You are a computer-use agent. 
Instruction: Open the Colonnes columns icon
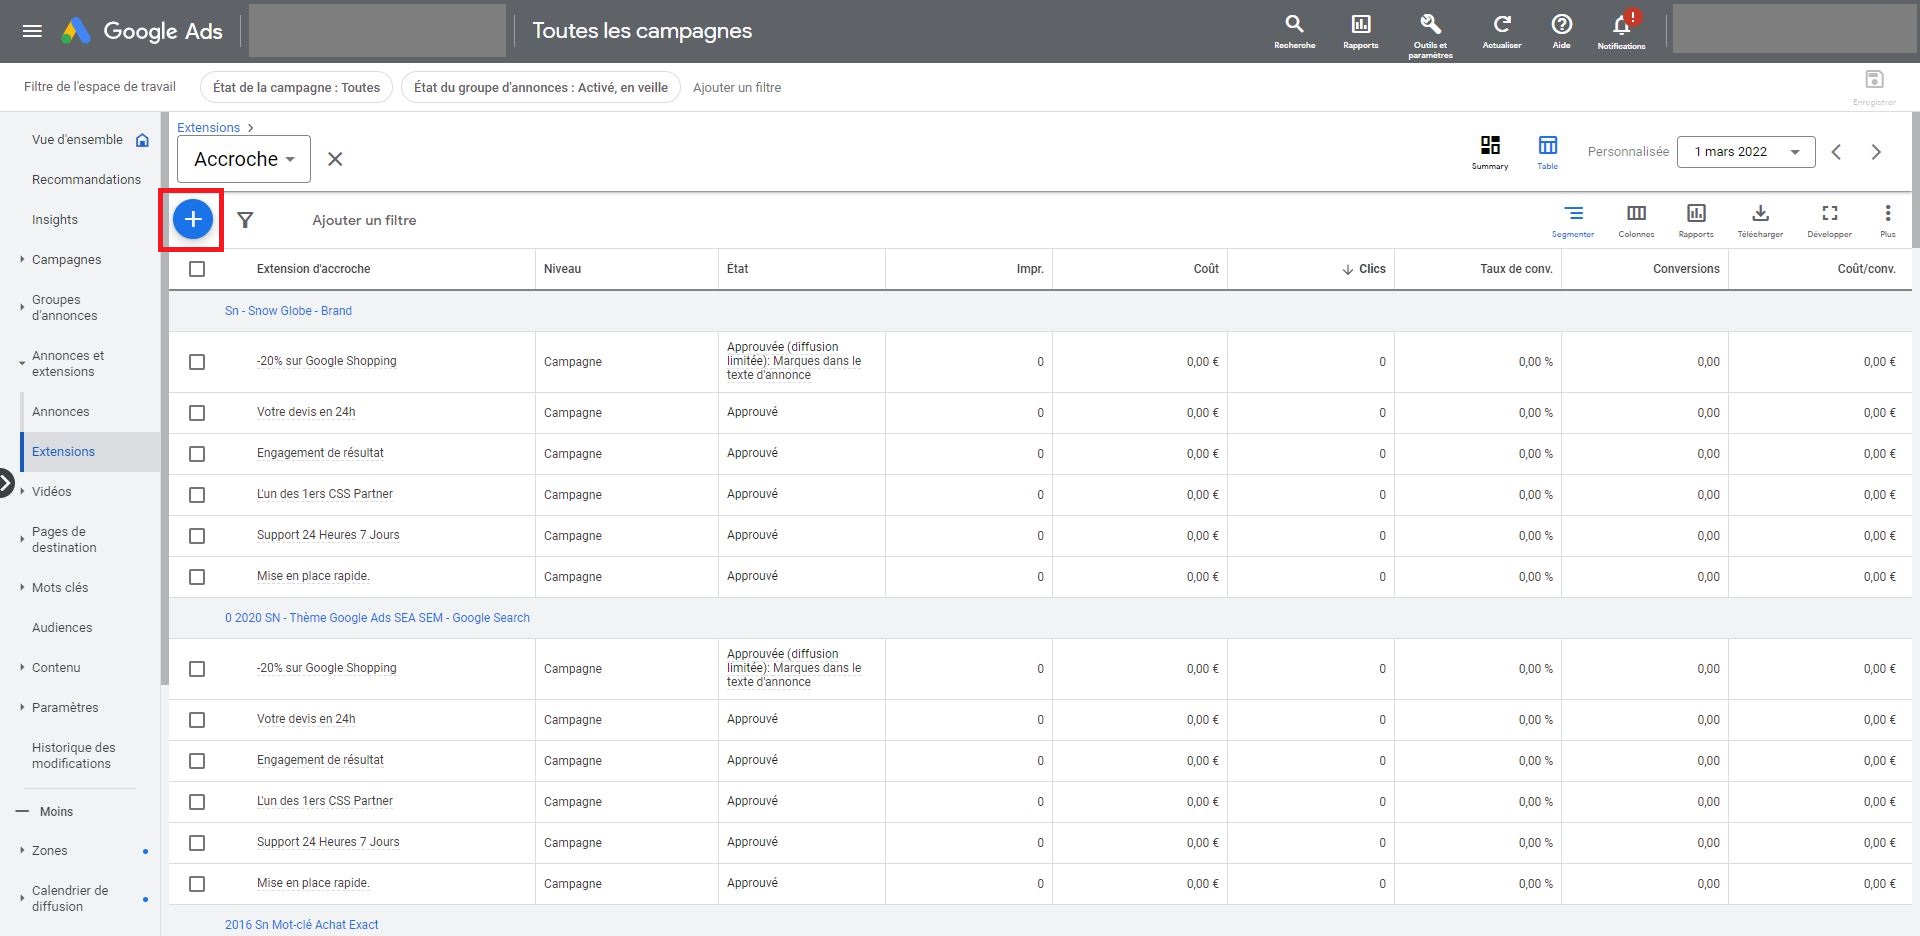[x=1636, y=214]
